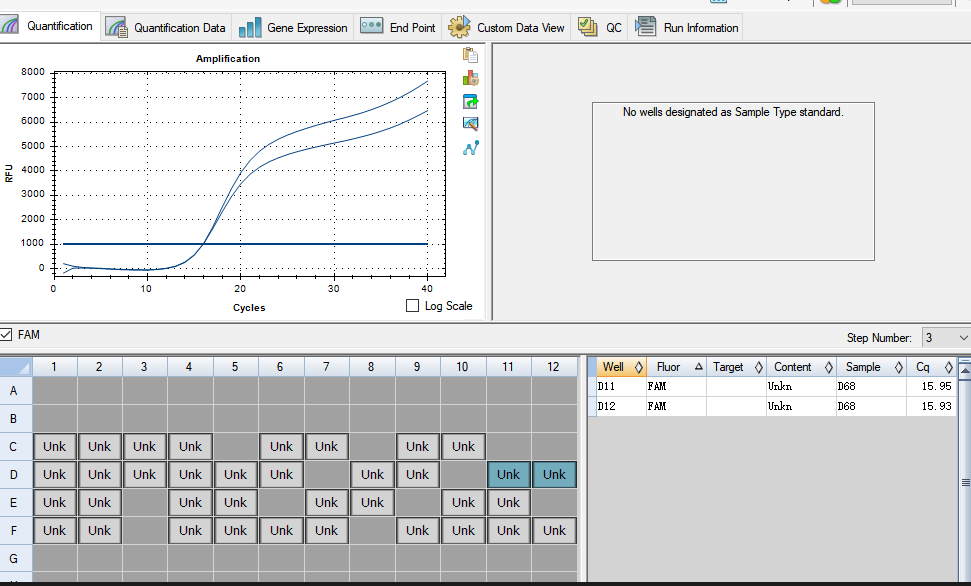Select entire plate row D header
971x586 pixels.
coord(15,474)
